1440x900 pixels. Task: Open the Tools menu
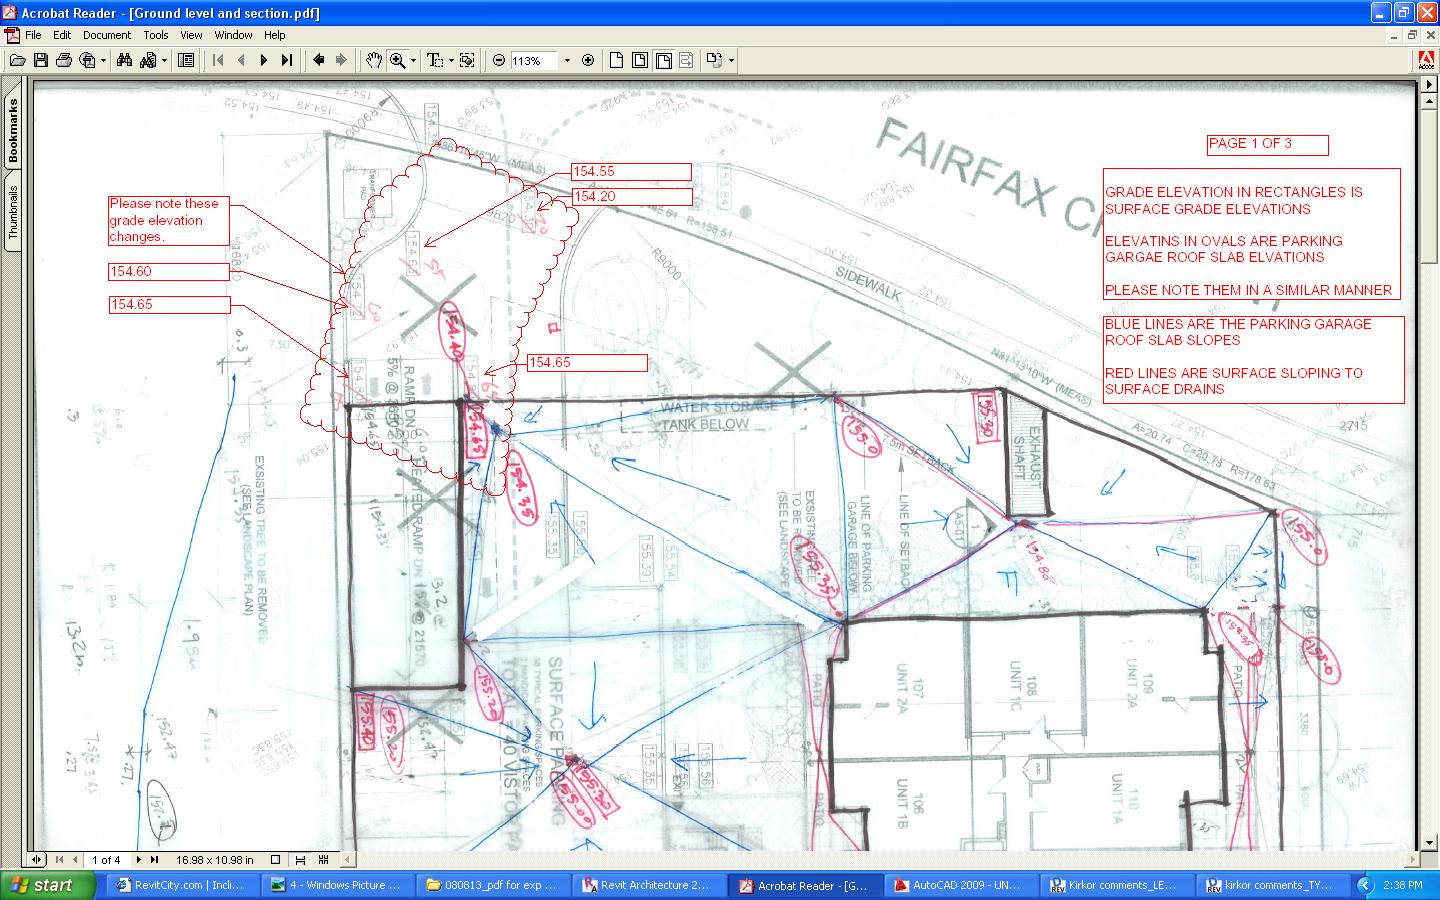pyautogui.click(x=156, y=35)
